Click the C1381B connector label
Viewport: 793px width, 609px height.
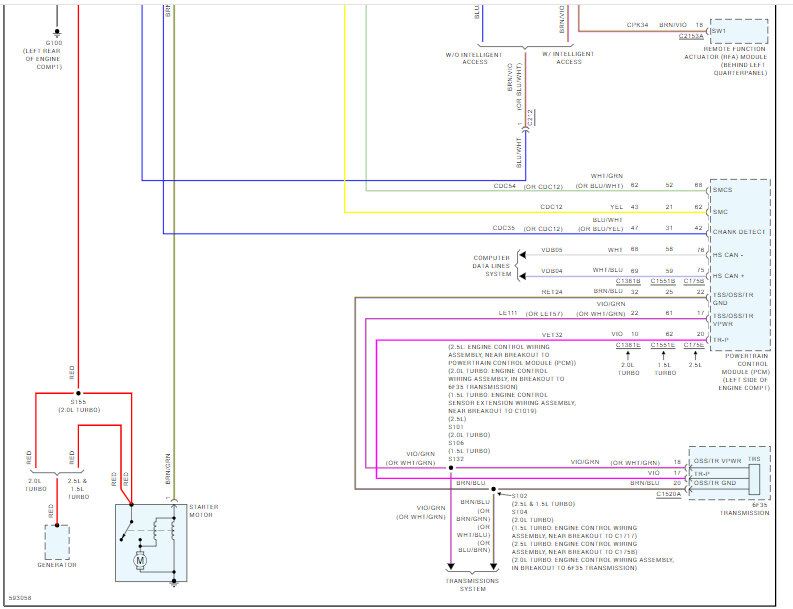(628, 281)
